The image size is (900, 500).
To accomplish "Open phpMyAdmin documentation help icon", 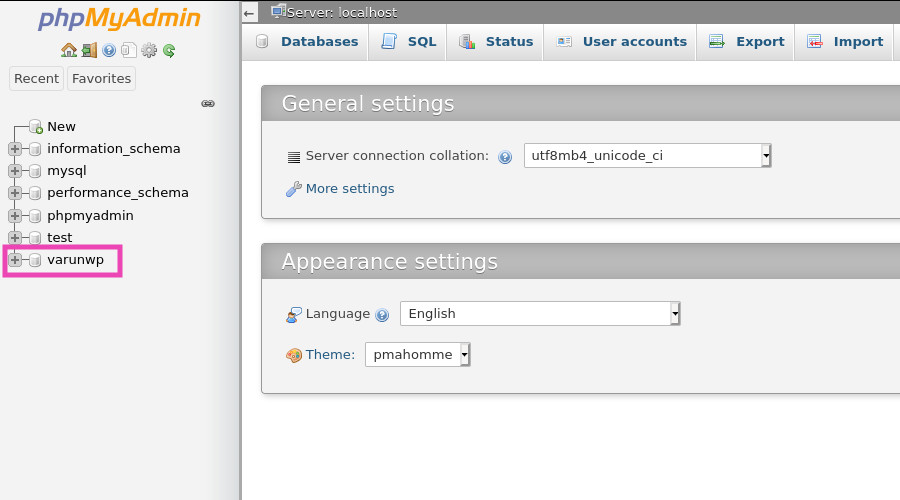I will 109,50.
